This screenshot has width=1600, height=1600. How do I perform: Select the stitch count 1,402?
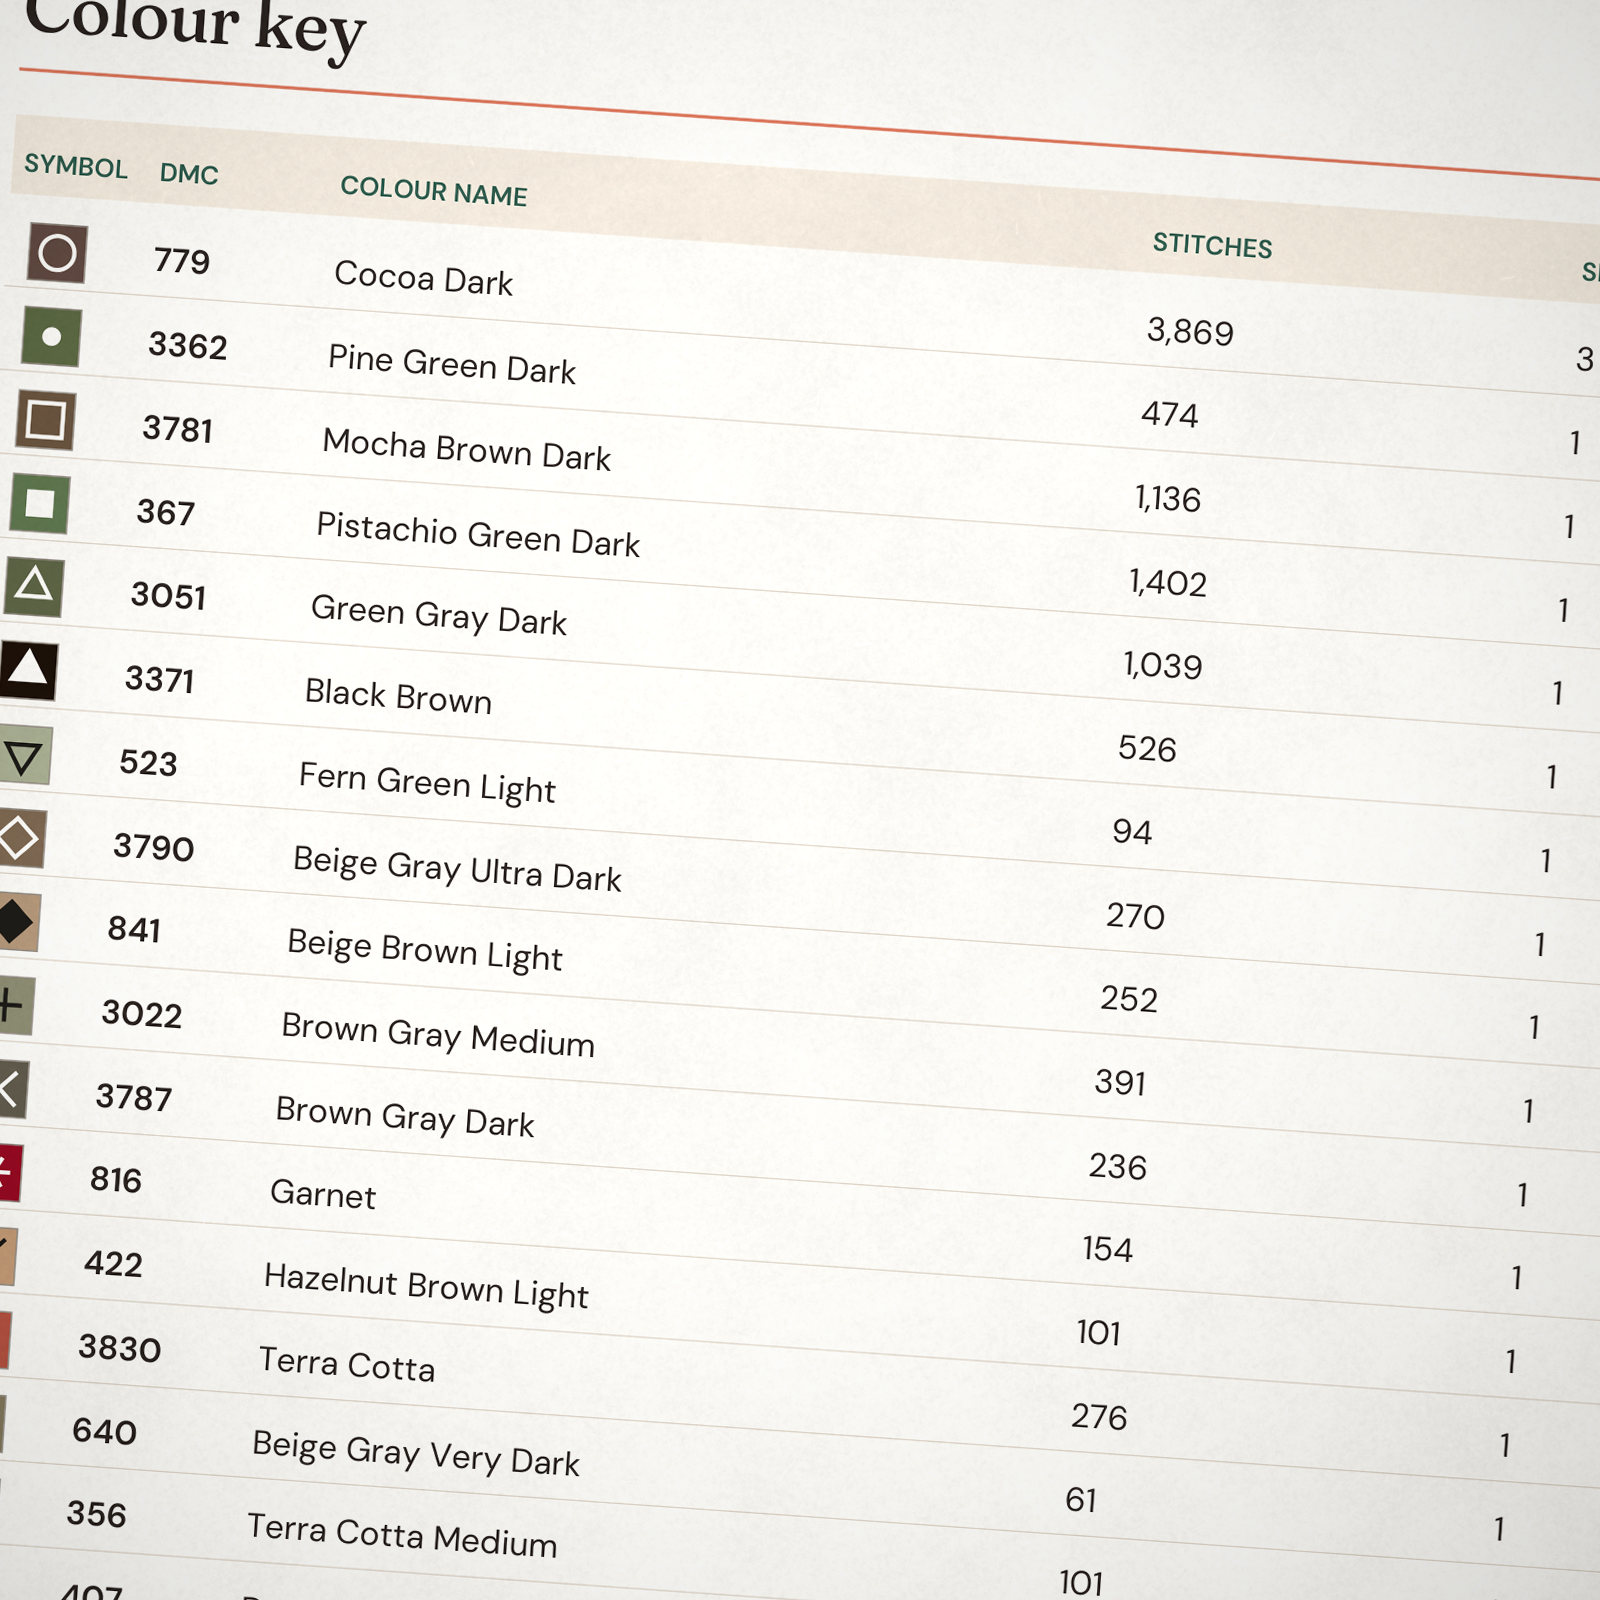(x=1168, y=582)
